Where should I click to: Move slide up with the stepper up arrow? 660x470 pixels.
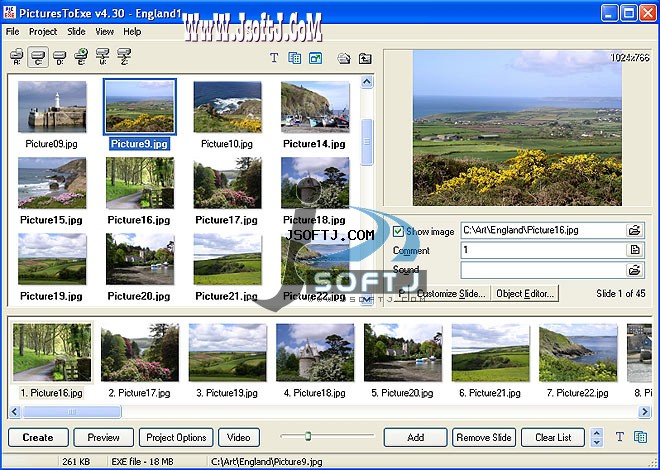point(596,433)
